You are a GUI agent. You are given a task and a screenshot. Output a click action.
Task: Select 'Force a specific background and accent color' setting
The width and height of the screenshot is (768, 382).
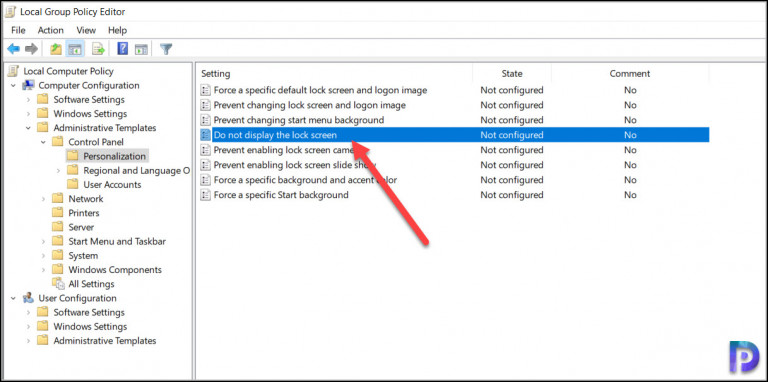point(305,180)
